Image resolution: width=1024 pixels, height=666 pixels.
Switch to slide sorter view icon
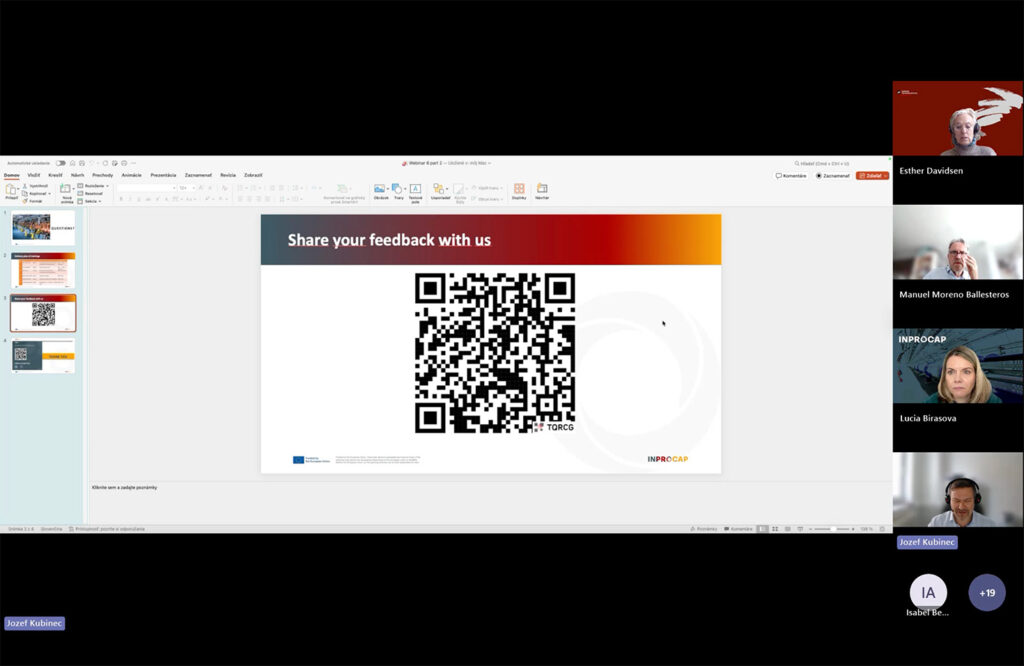click(776, 528)
